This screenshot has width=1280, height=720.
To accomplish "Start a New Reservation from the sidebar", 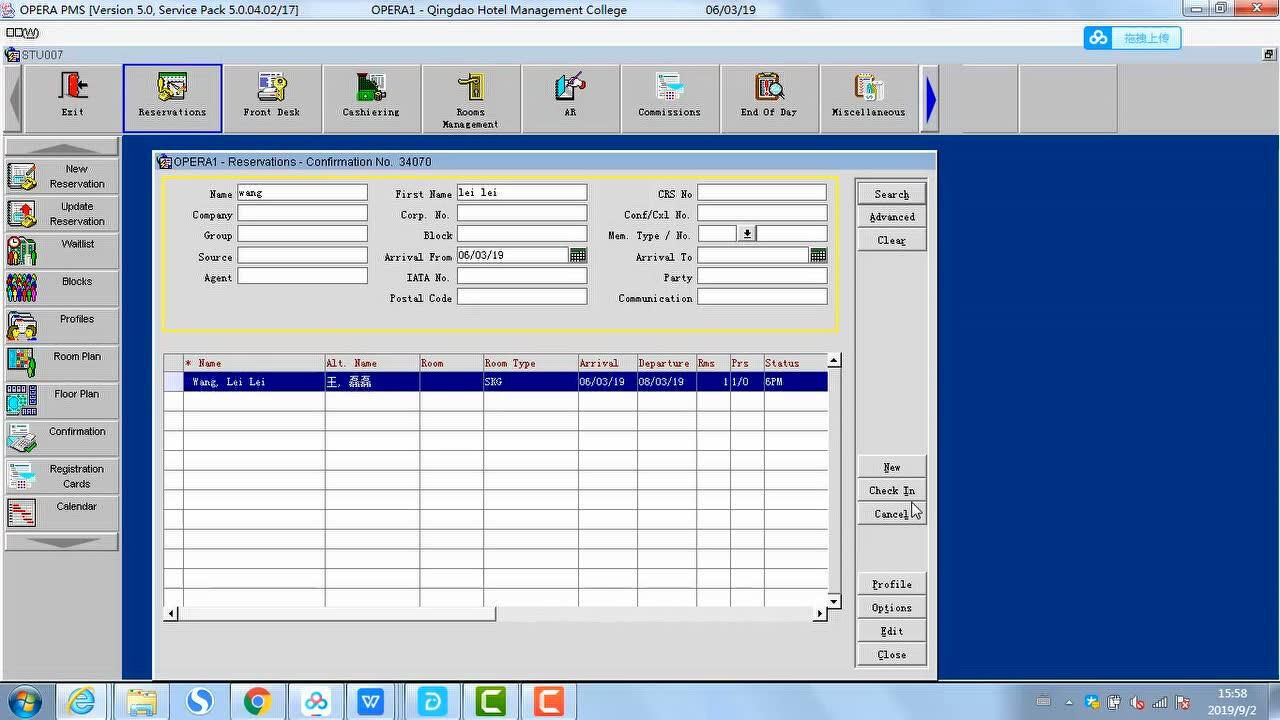I will tap(62, 177).
